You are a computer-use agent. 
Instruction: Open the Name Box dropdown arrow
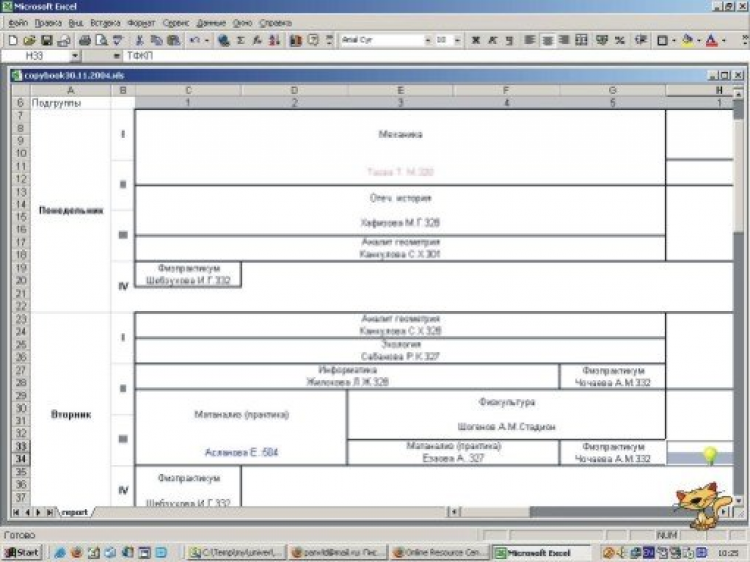pyautogui.click(x=75, y=56)
